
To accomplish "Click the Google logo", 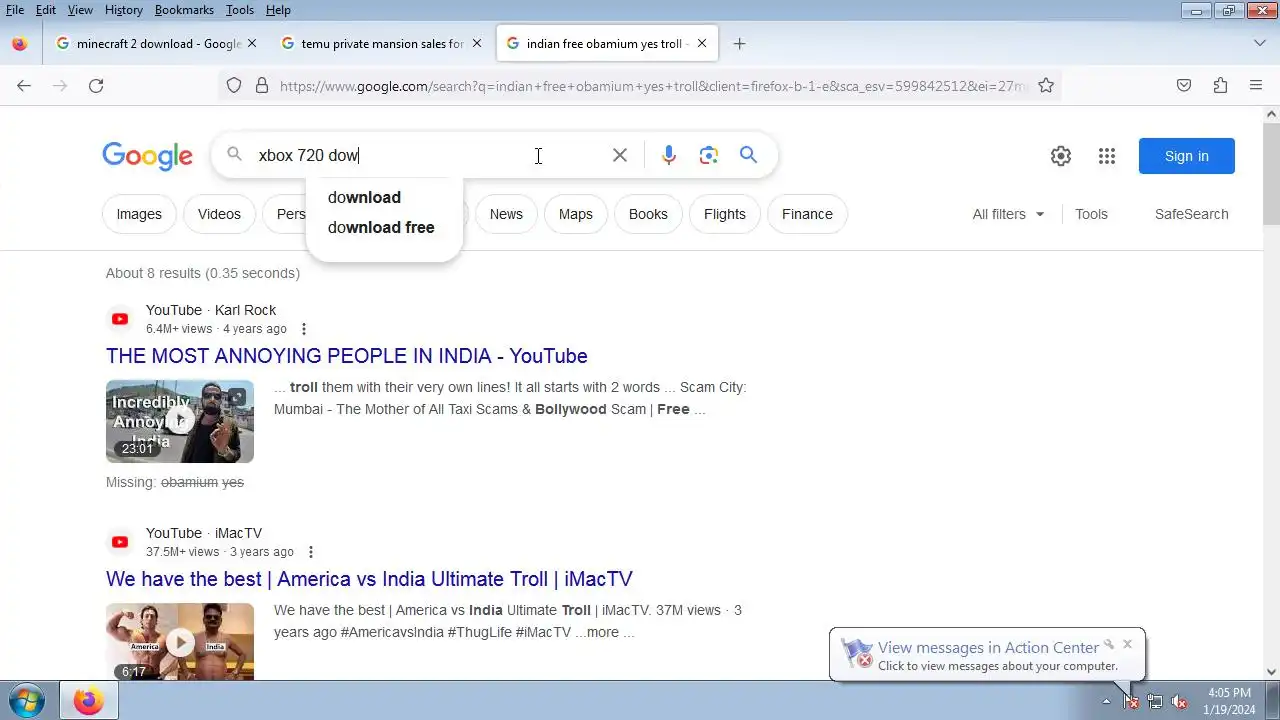I will coord(147,156).
